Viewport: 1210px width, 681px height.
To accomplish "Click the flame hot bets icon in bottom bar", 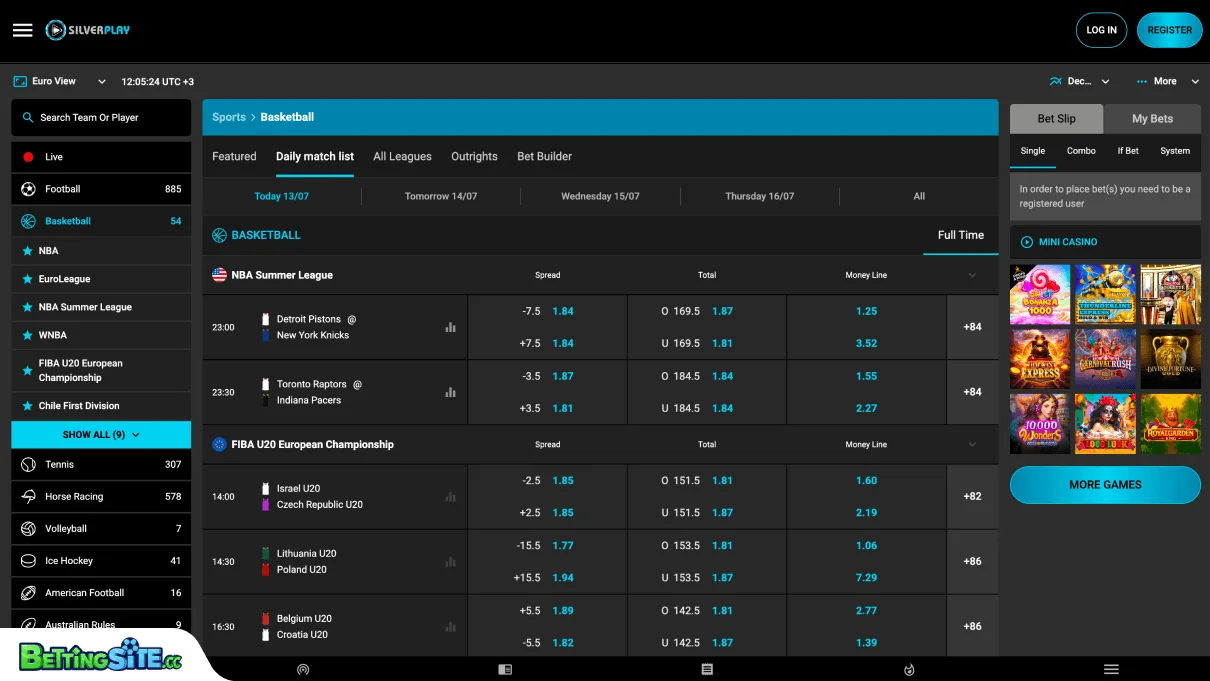I will click(x=909, y=669).
